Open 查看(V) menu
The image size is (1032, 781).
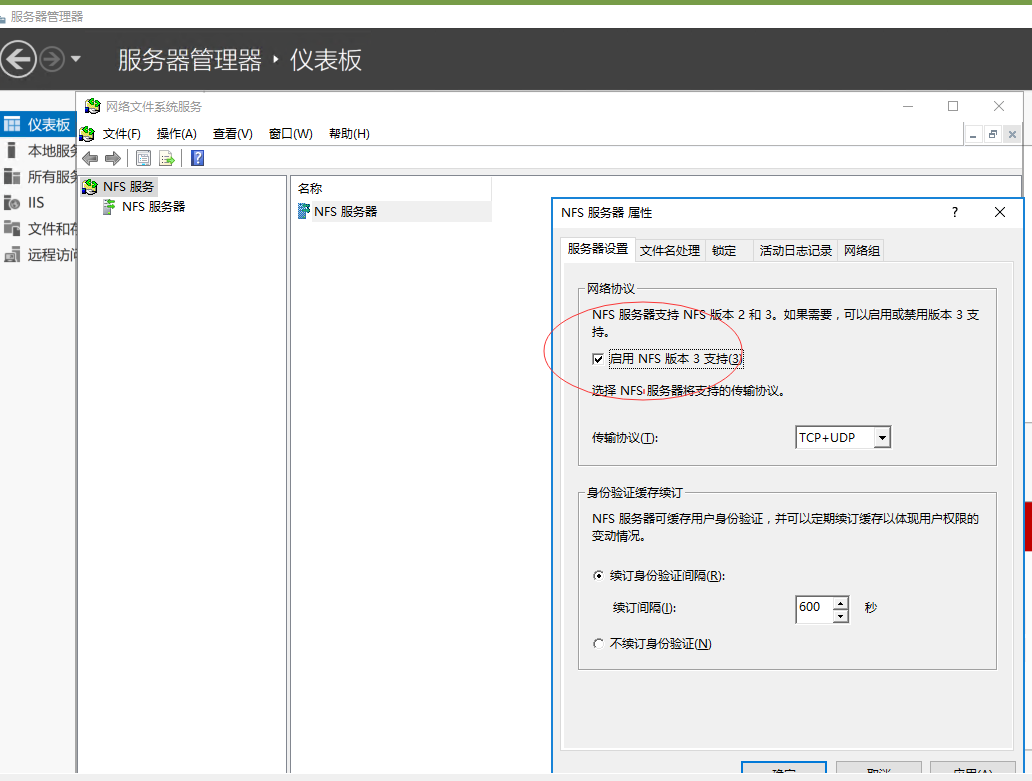[232, 134]
